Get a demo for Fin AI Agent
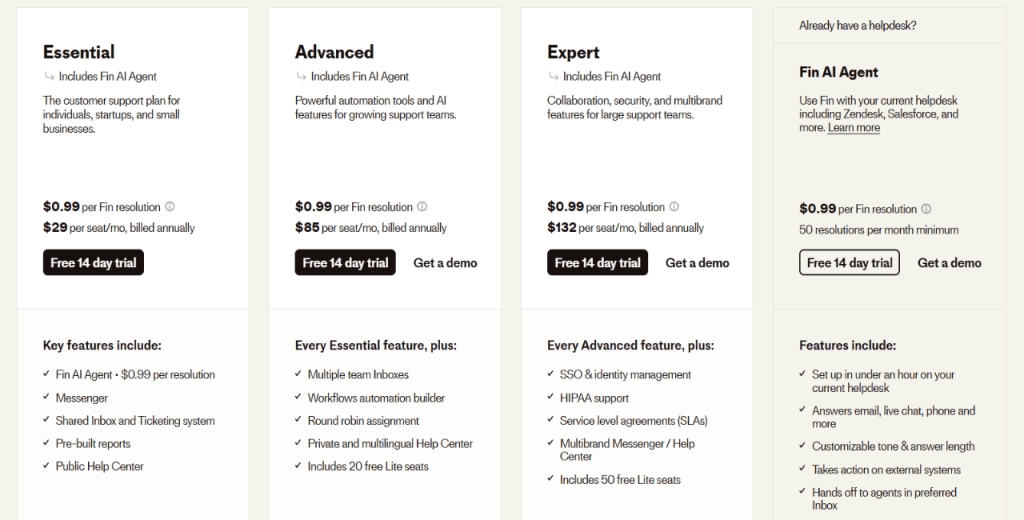 click(950, 263)
